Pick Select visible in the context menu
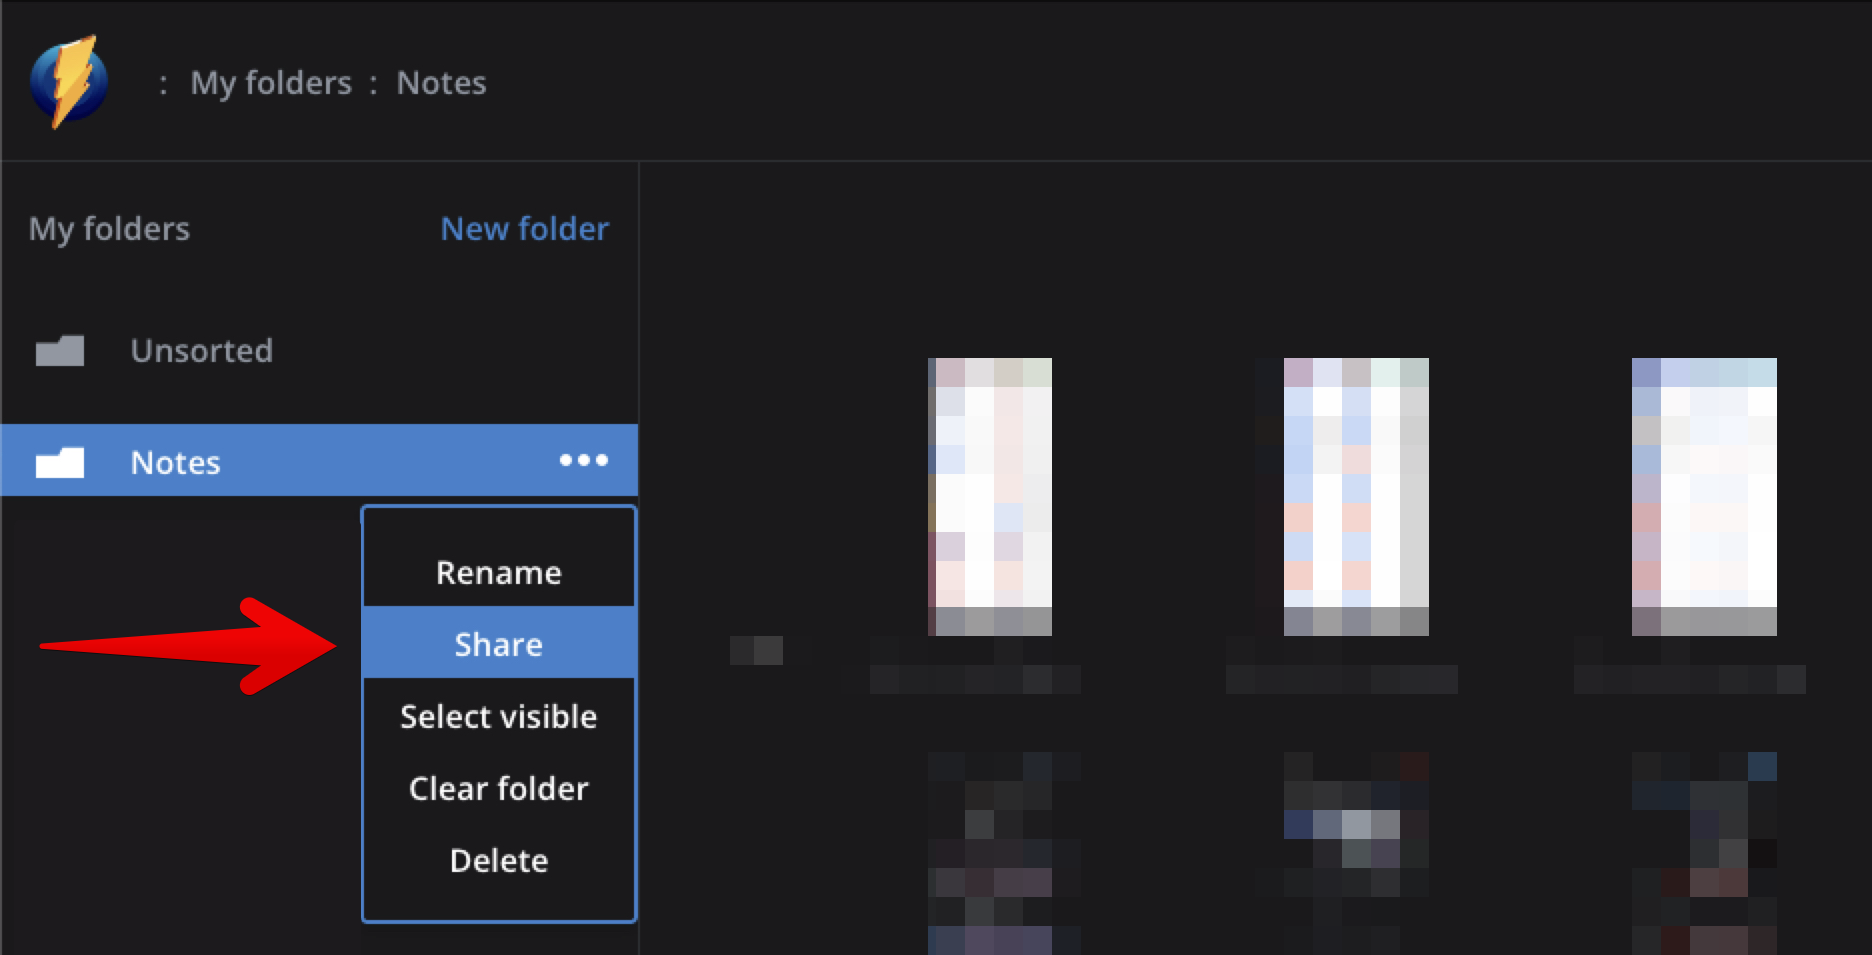The image size is (1872, 955). coord(498,717)
